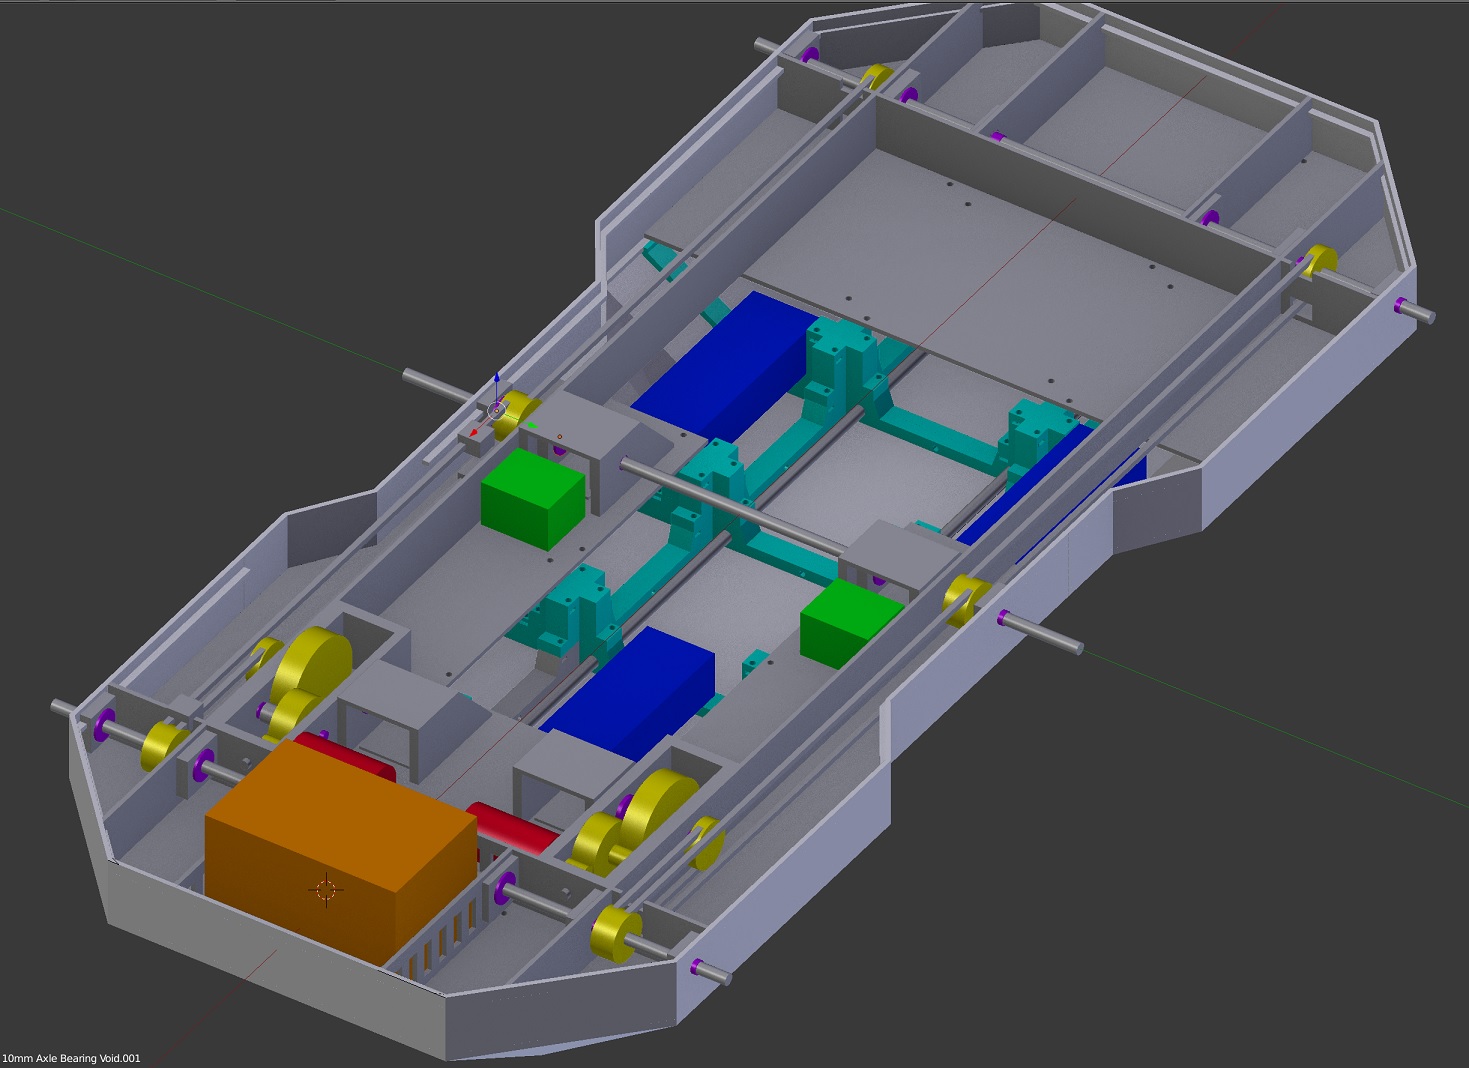The width and height of the screenshot is (1469, 1068).
Task: Select the yellow wheel at the front bottom corner
Action: [614, 934]
